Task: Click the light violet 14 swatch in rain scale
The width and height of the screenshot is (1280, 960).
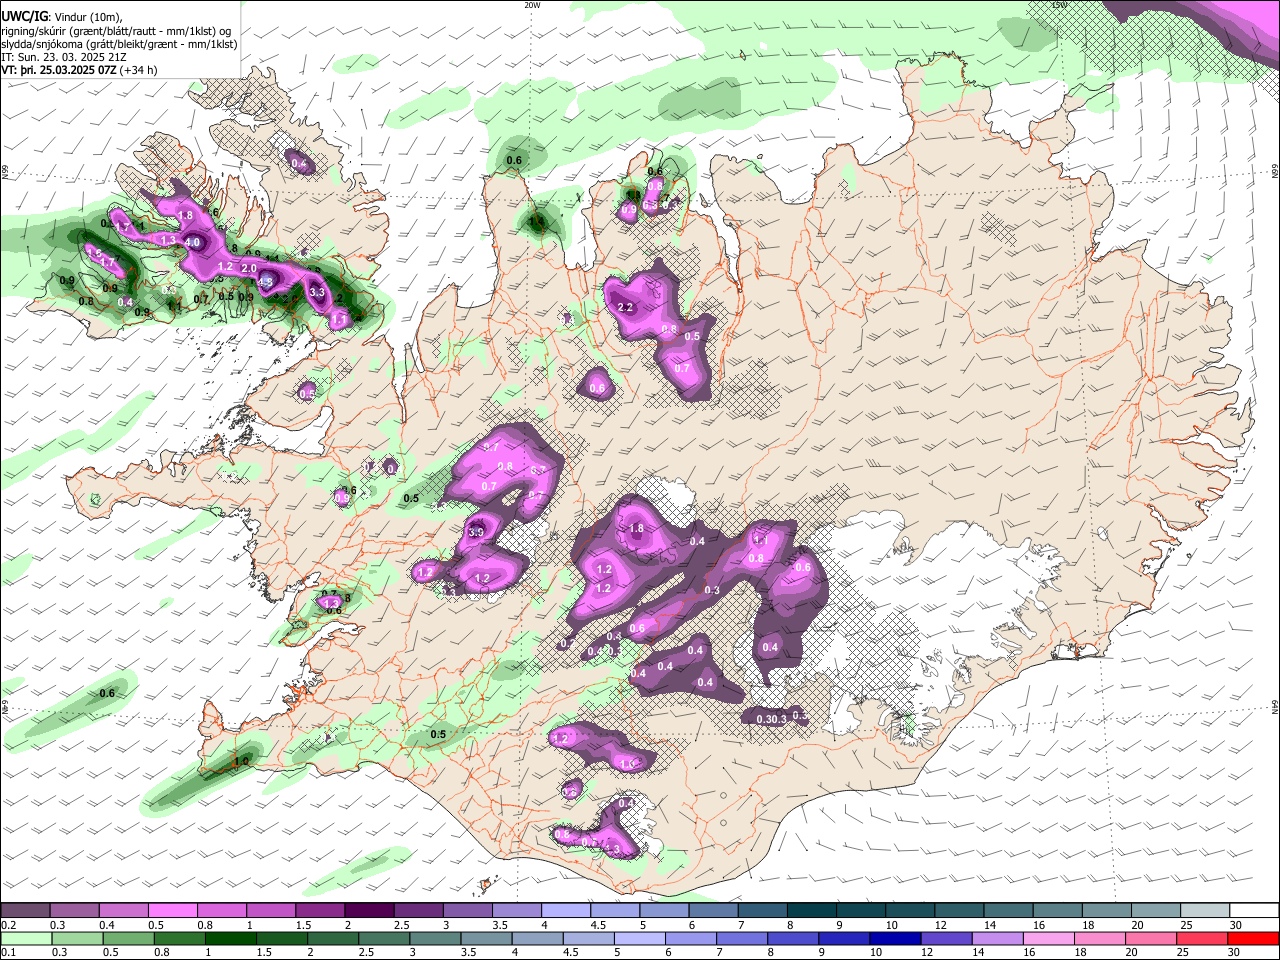Action: tap(998, 938)
